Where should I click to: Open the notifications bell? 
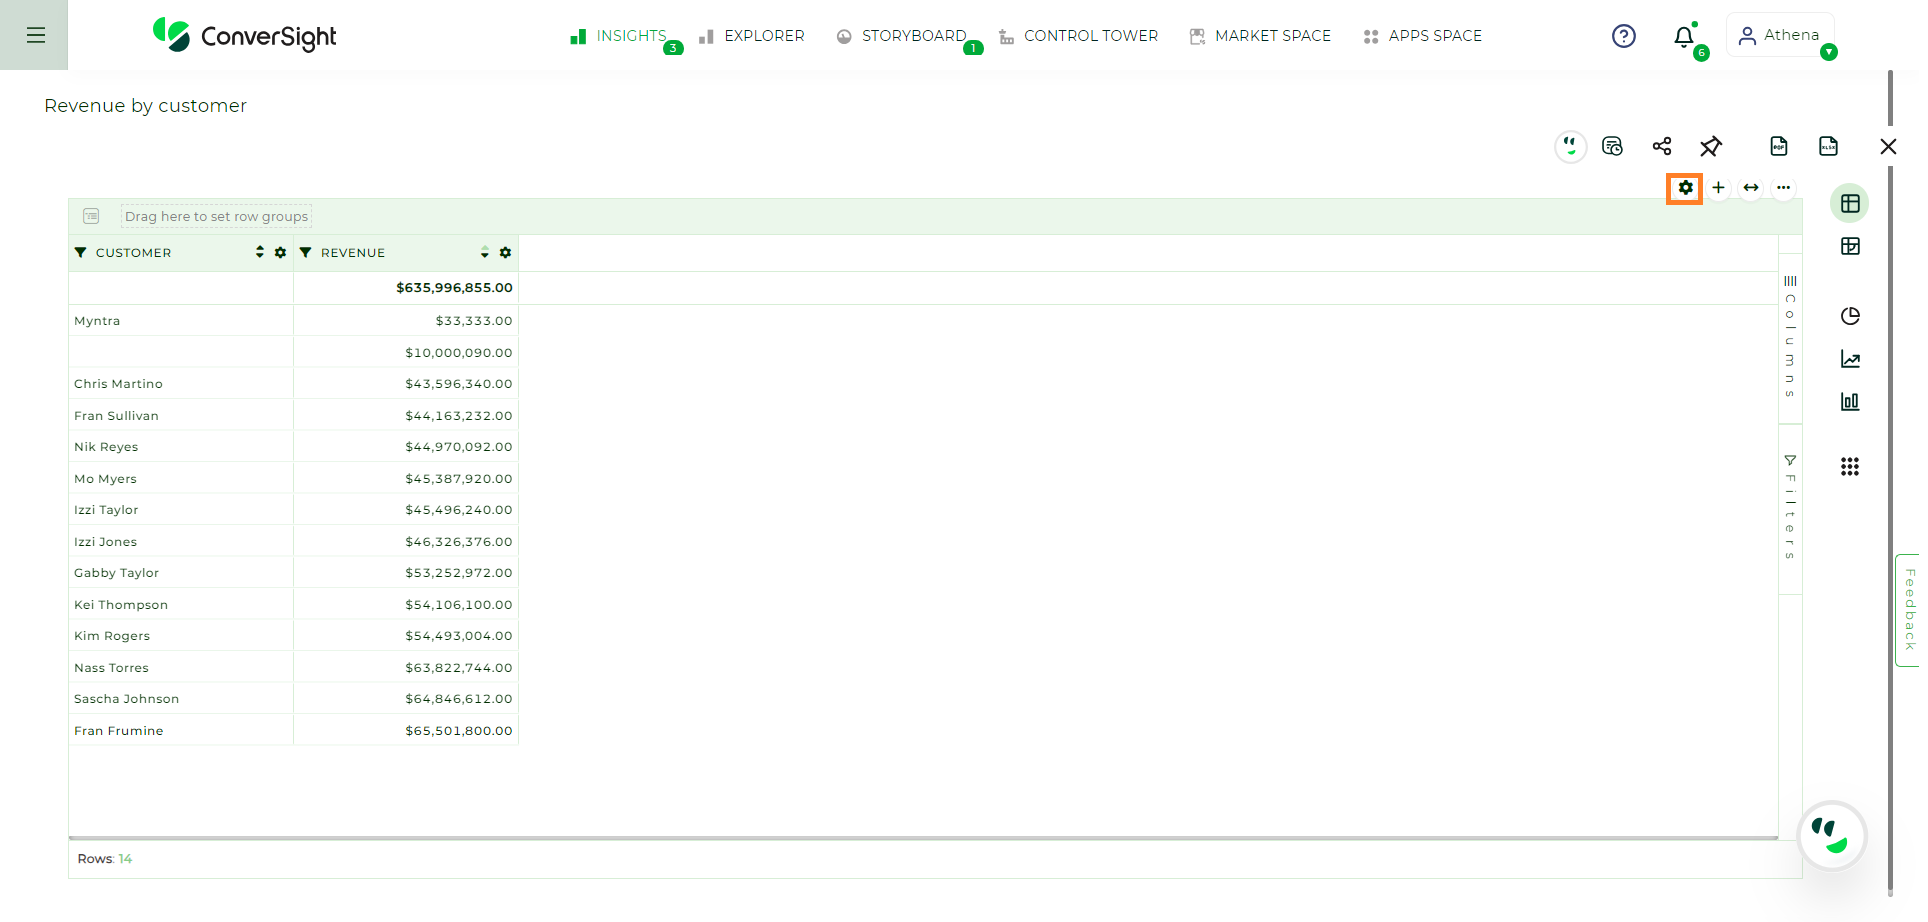pos(1684,37)
